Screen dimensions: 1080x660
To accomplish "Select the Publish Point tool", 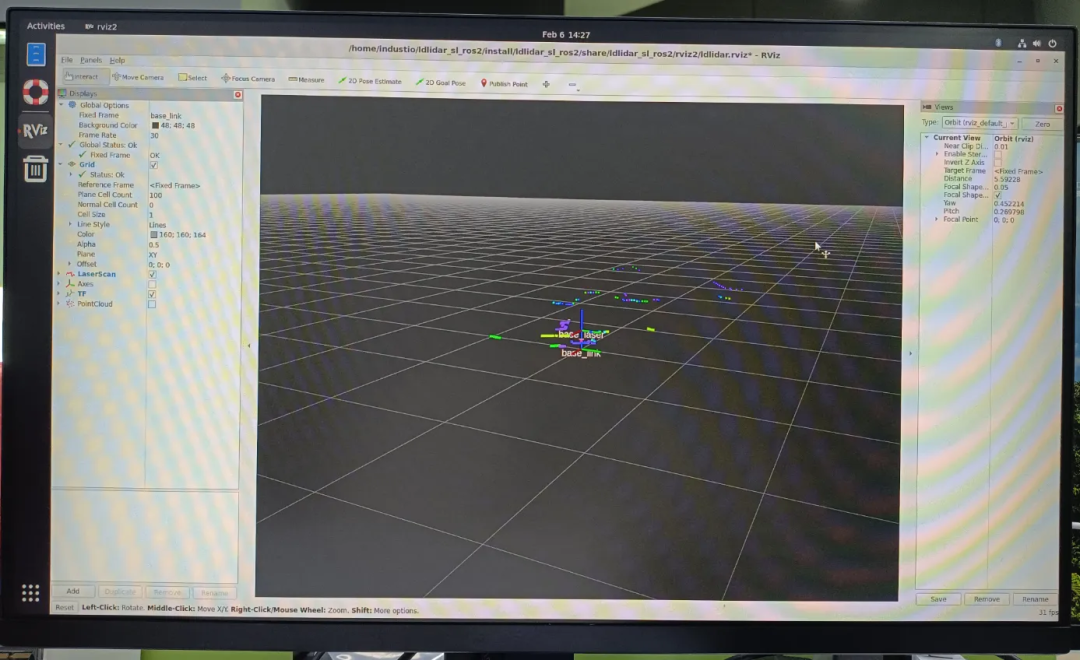I will [504, 83].
